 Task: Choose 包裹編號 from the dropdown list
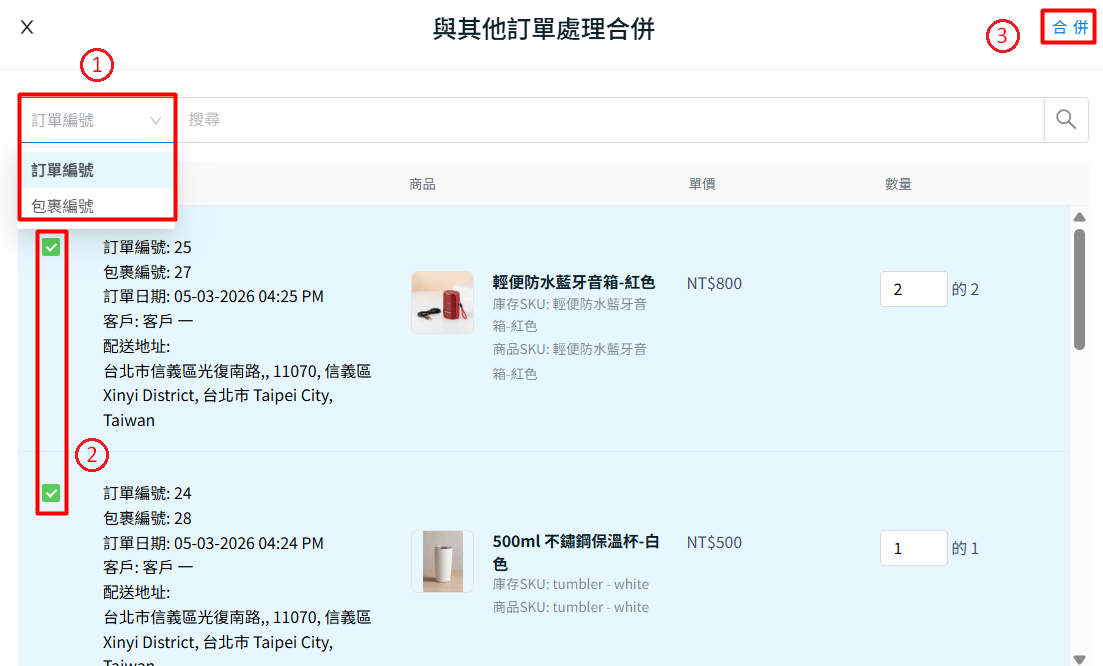[63, 206]
